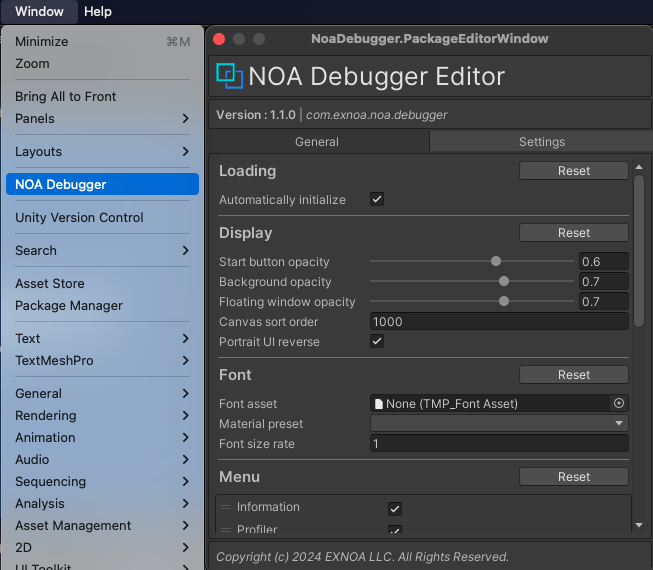Open the Asset Store menu item
The image size is (653, 570).
pos(102,284)
